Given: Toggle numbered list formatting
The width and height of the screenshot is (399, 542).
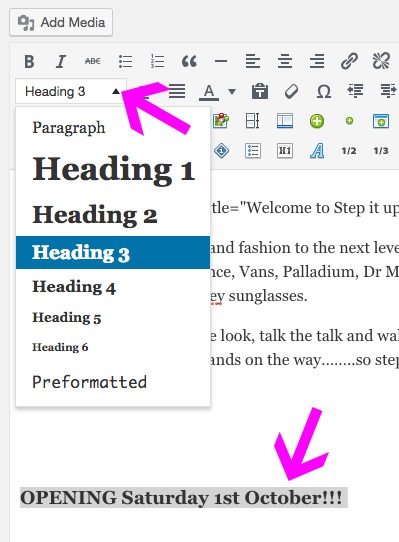Looking at the screenshot, I should click(x=157, y=62).
